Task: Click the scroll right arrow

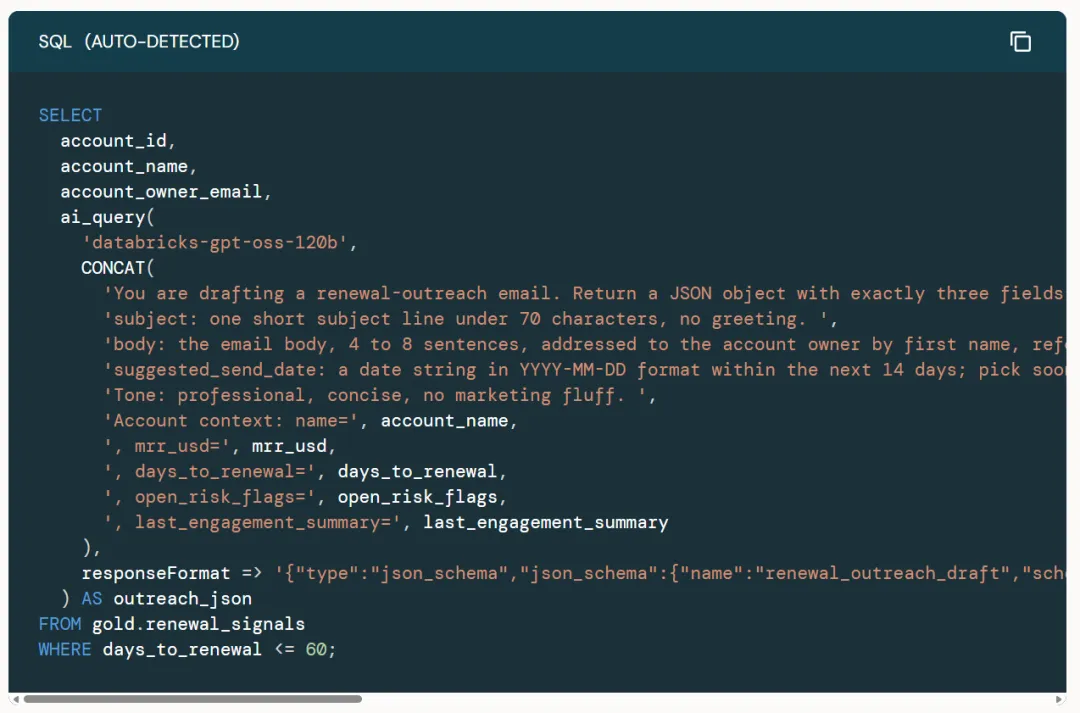Action: coord(1059,699)
